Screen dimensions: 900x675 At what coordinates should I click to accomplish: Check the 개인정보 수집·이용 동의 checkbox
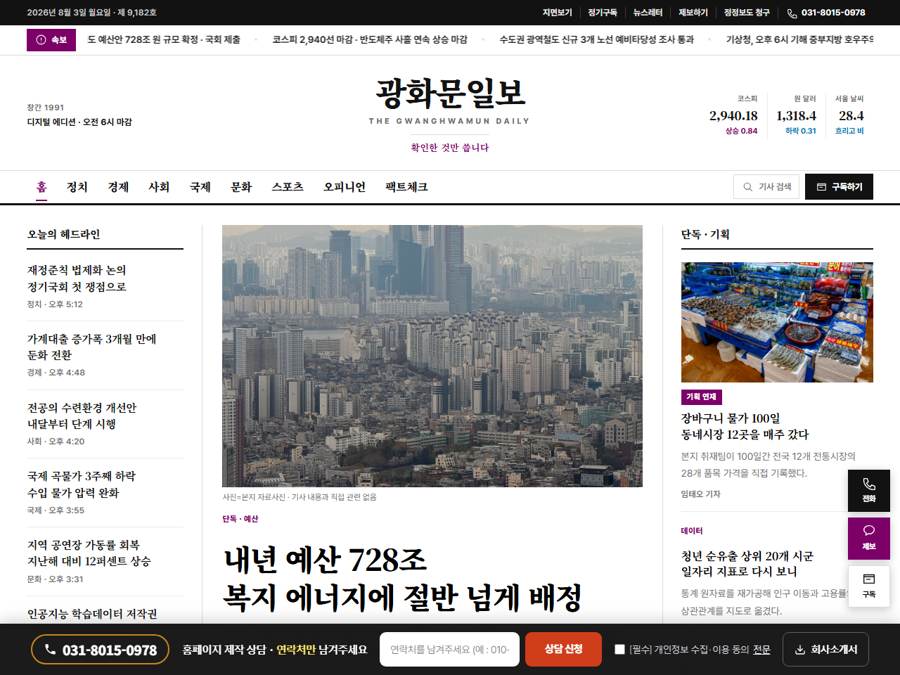tap(619, 649)
